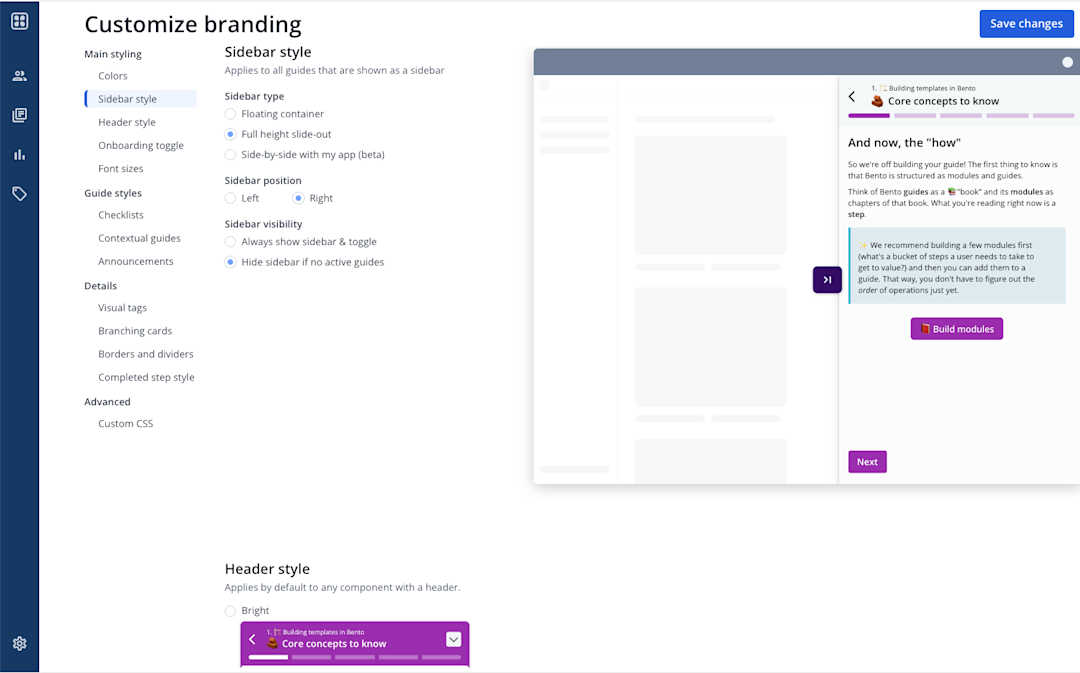Open Branching cards section
1080x673 pixels.
[x=135, y=331]
